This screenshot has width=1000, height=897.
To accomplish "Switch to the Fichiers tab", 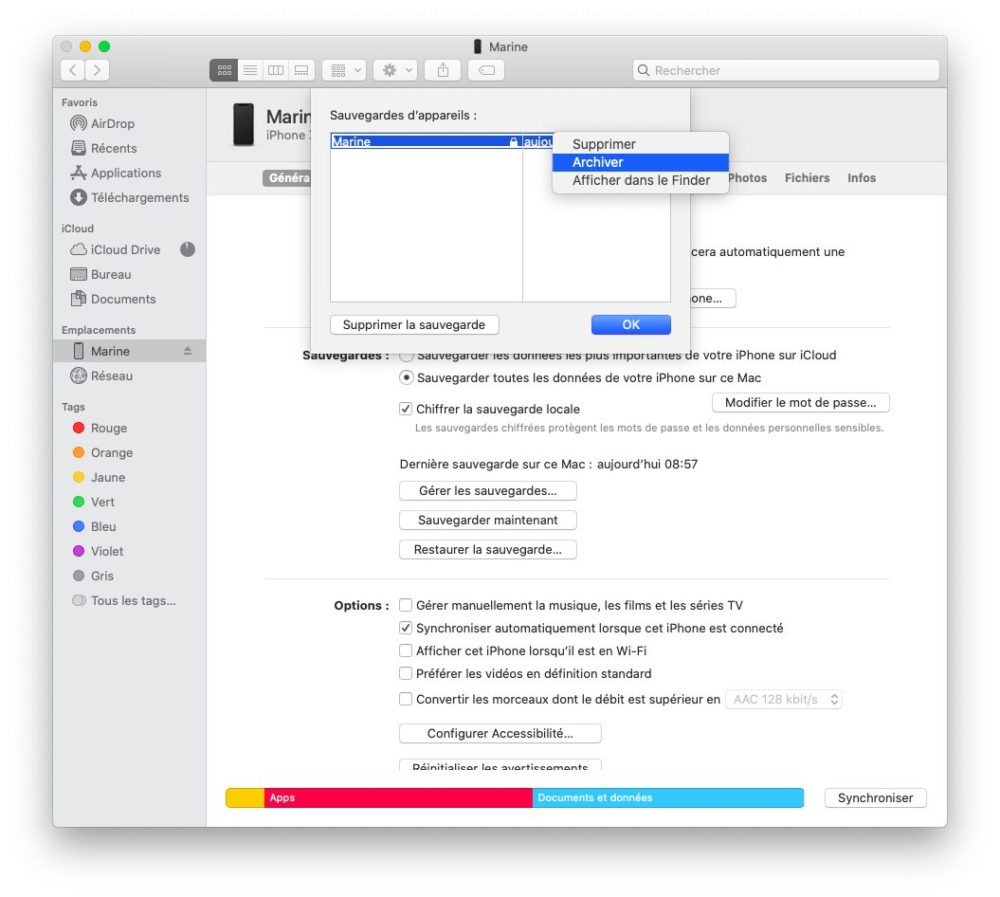I will tap(807, 178).
